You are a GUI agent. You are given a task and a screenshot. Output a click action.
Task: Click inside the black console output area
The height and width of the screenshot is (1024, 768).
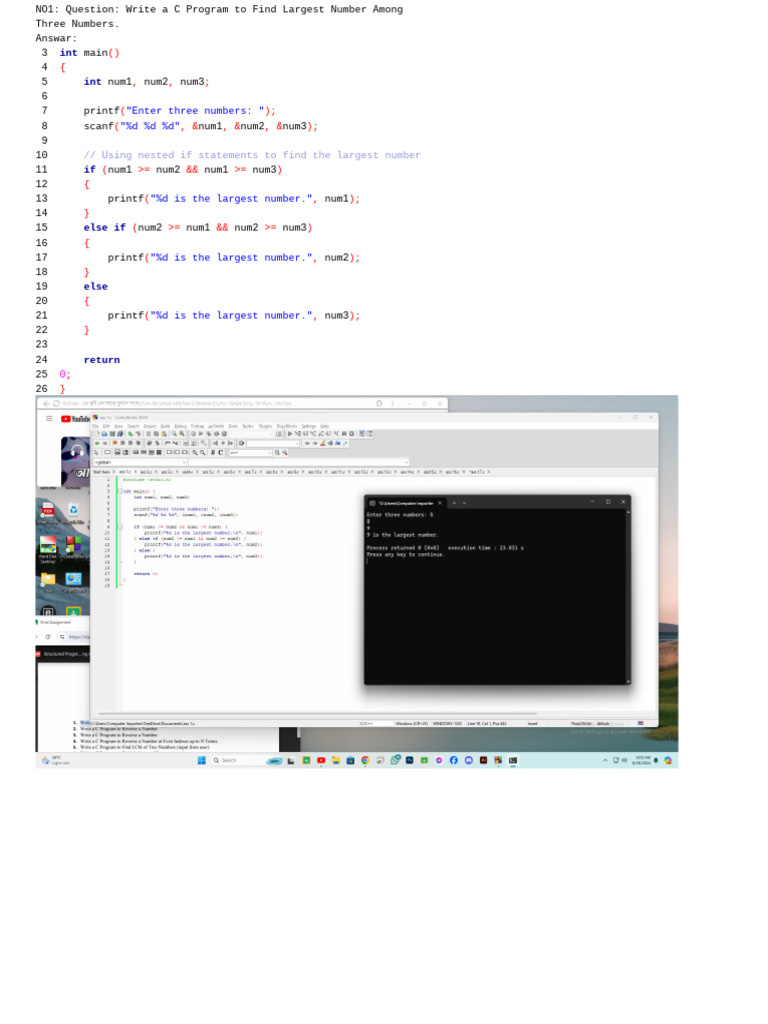(x=497, y=620)
